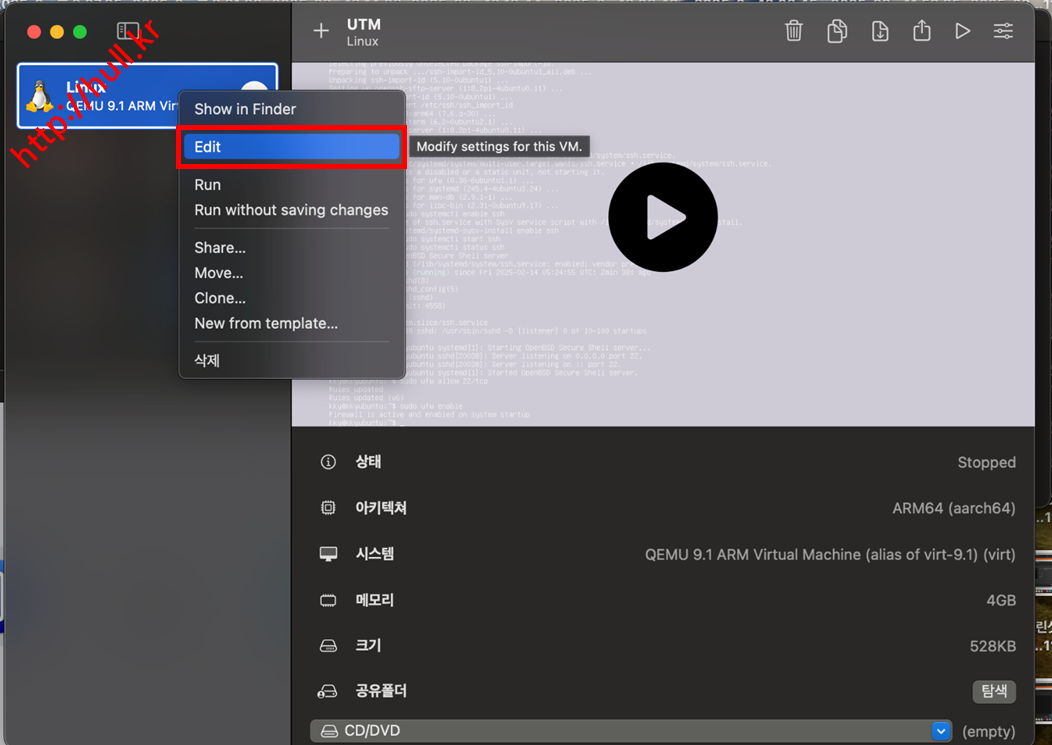Viewport: 1052px width, 745px height.
Task: Select Edit in the context menu
Action: click(x=292, y=147)
